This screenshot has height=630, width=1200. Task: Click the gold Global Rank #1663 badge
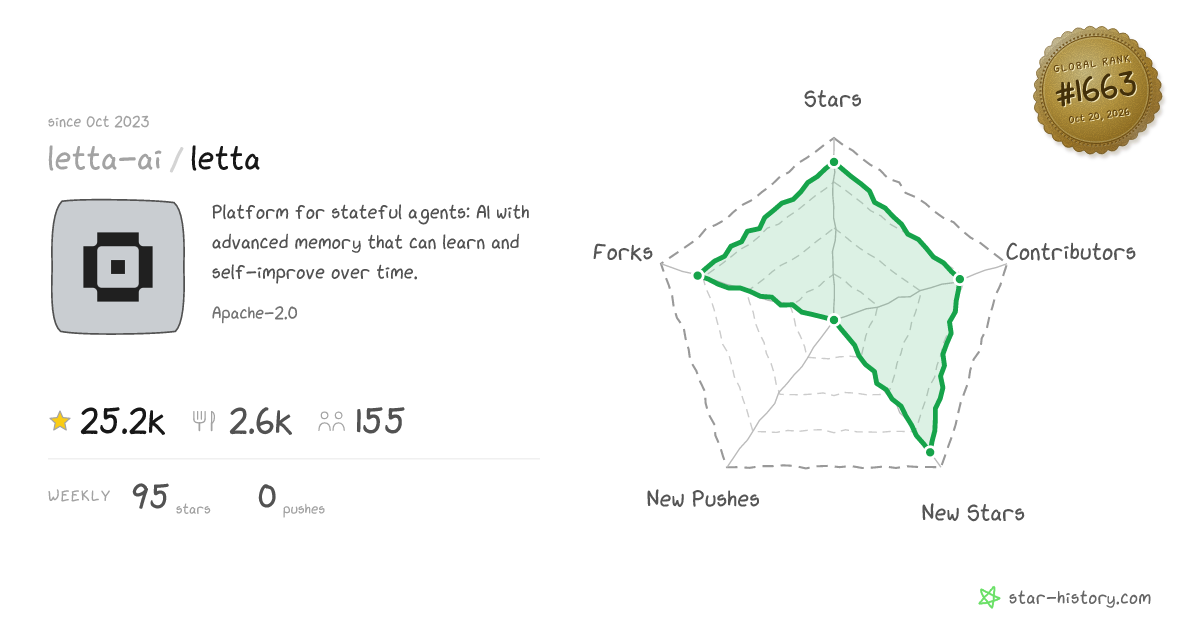pos(1097,90)
